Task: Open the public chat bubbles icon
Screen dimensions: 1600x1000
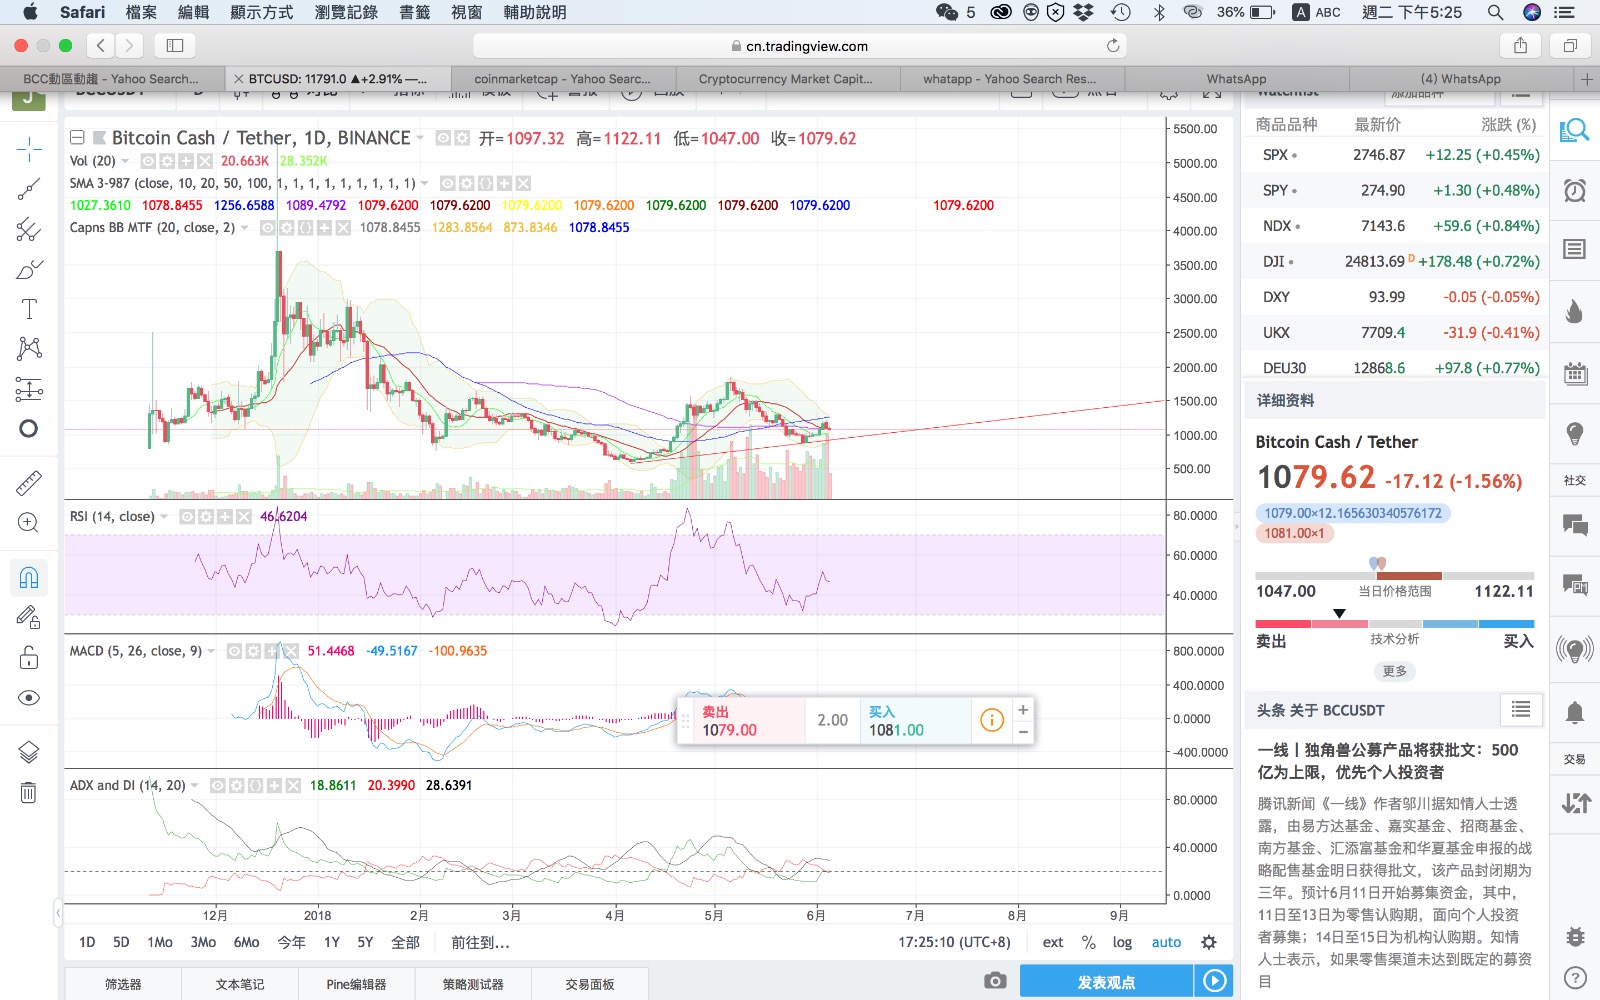Action: coord(1575,524)
